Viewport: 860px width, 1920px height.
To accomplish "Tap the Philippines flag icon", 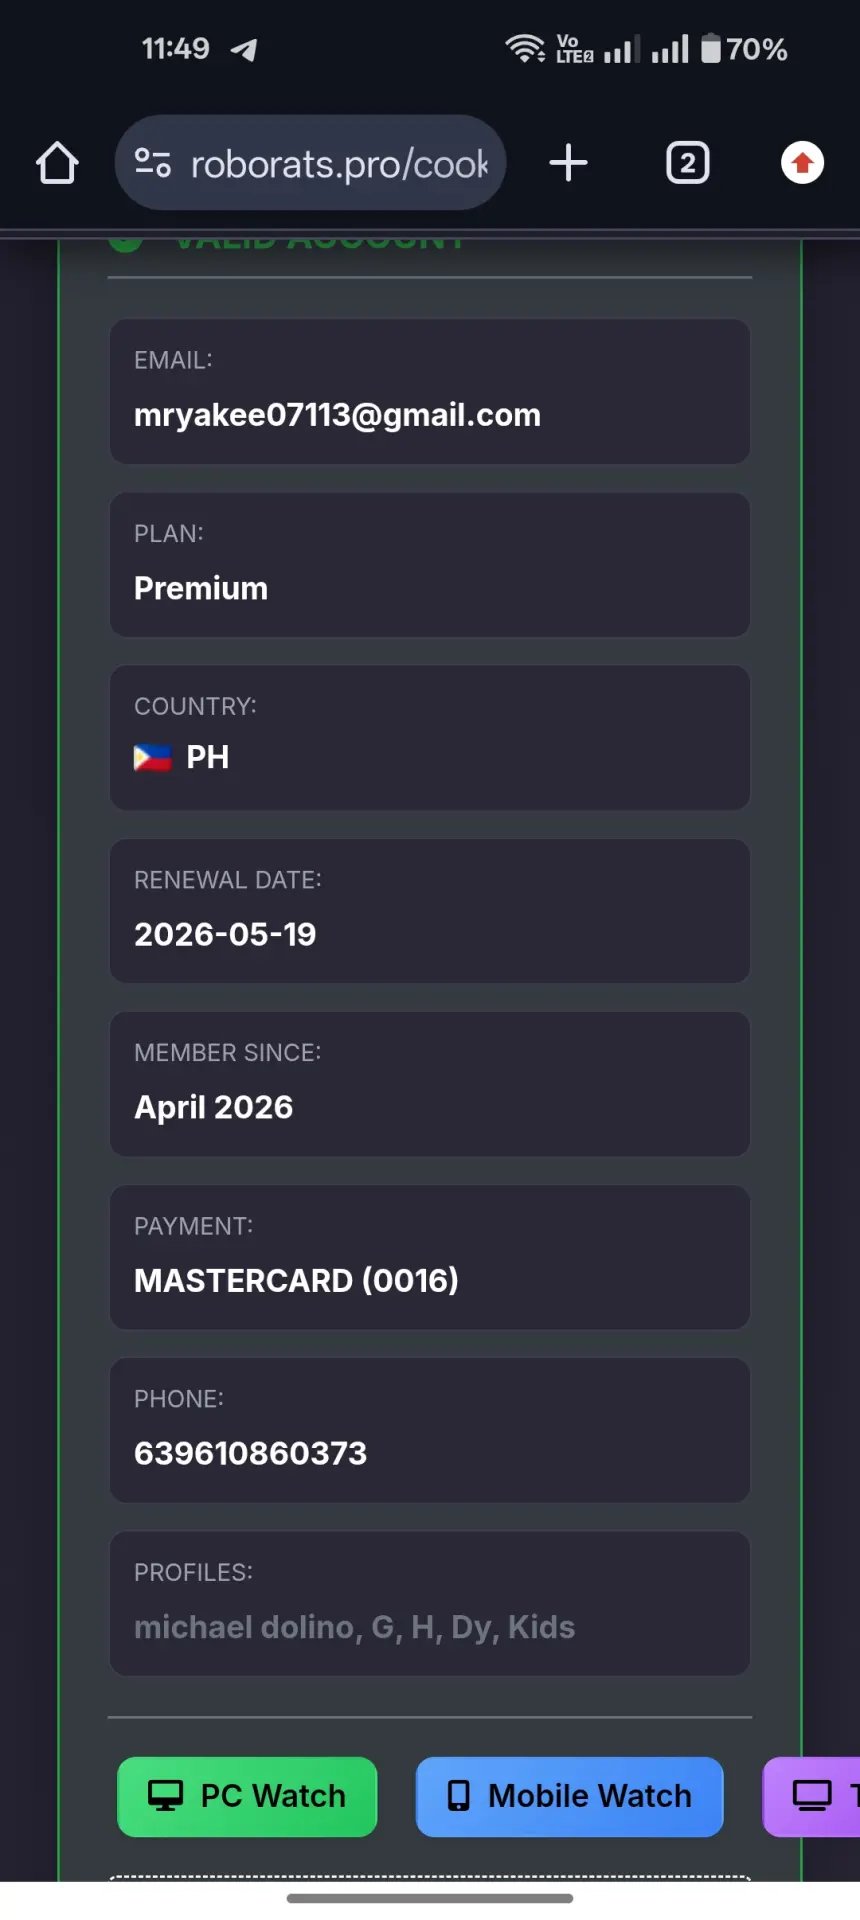I will [153, 758].
